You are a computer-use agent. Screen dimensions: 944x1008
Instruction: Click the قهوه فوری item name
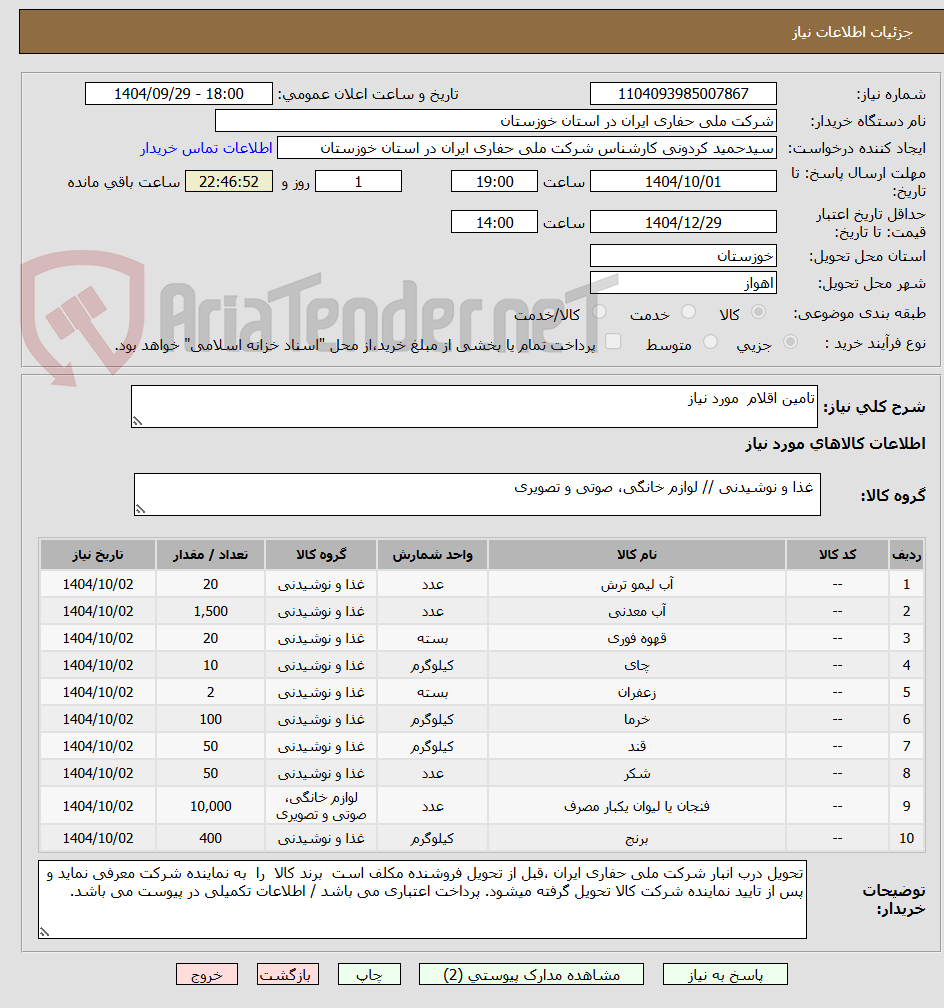pyautogui.click(x=637, y=638)
